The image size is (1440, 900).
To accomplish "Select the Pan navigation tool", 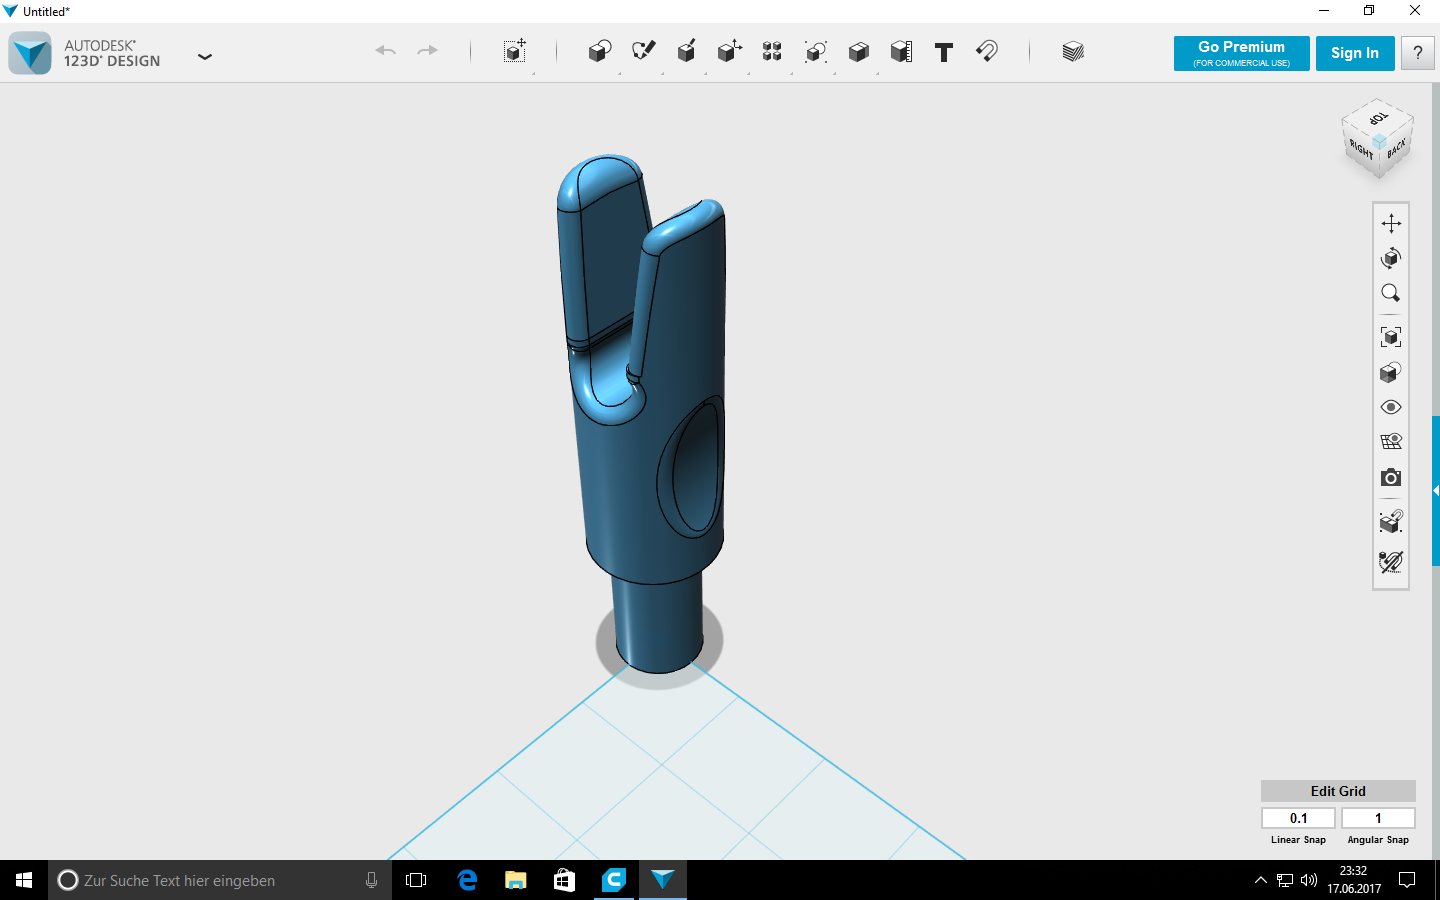I will (x=1391, y=223).
